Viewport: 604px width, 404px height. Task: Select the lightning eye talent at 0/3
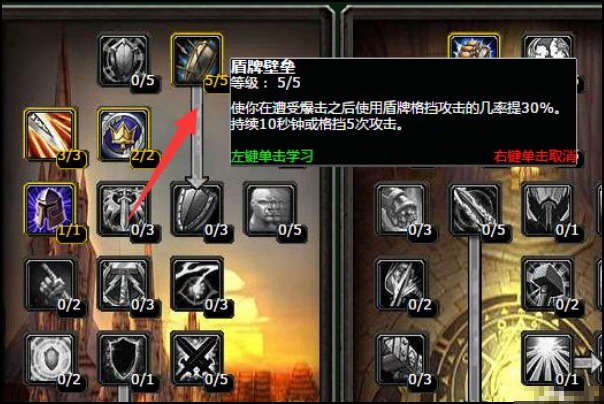[x=197, y=284]
